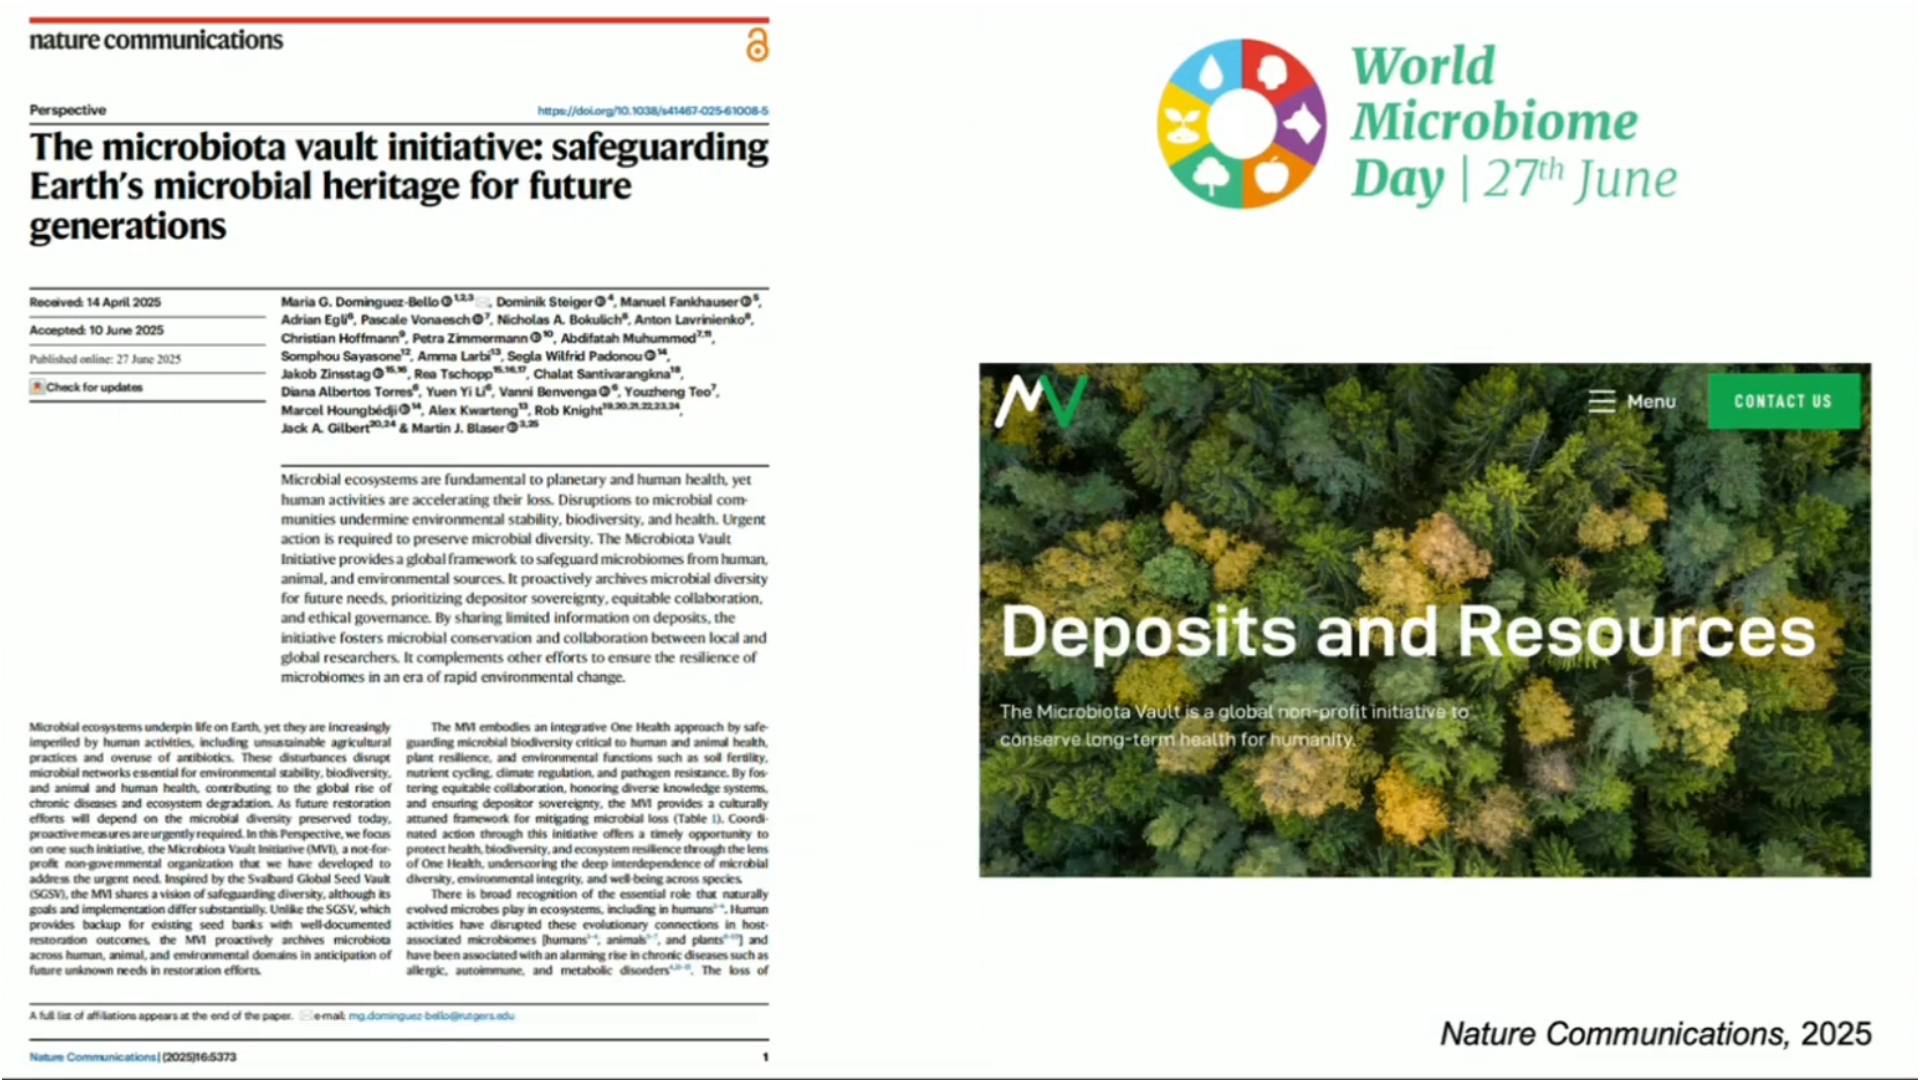Click the ORCID icon after Dominik Steiger
The height and width of the screenshot is (1080, 1920).
point(600,302)
